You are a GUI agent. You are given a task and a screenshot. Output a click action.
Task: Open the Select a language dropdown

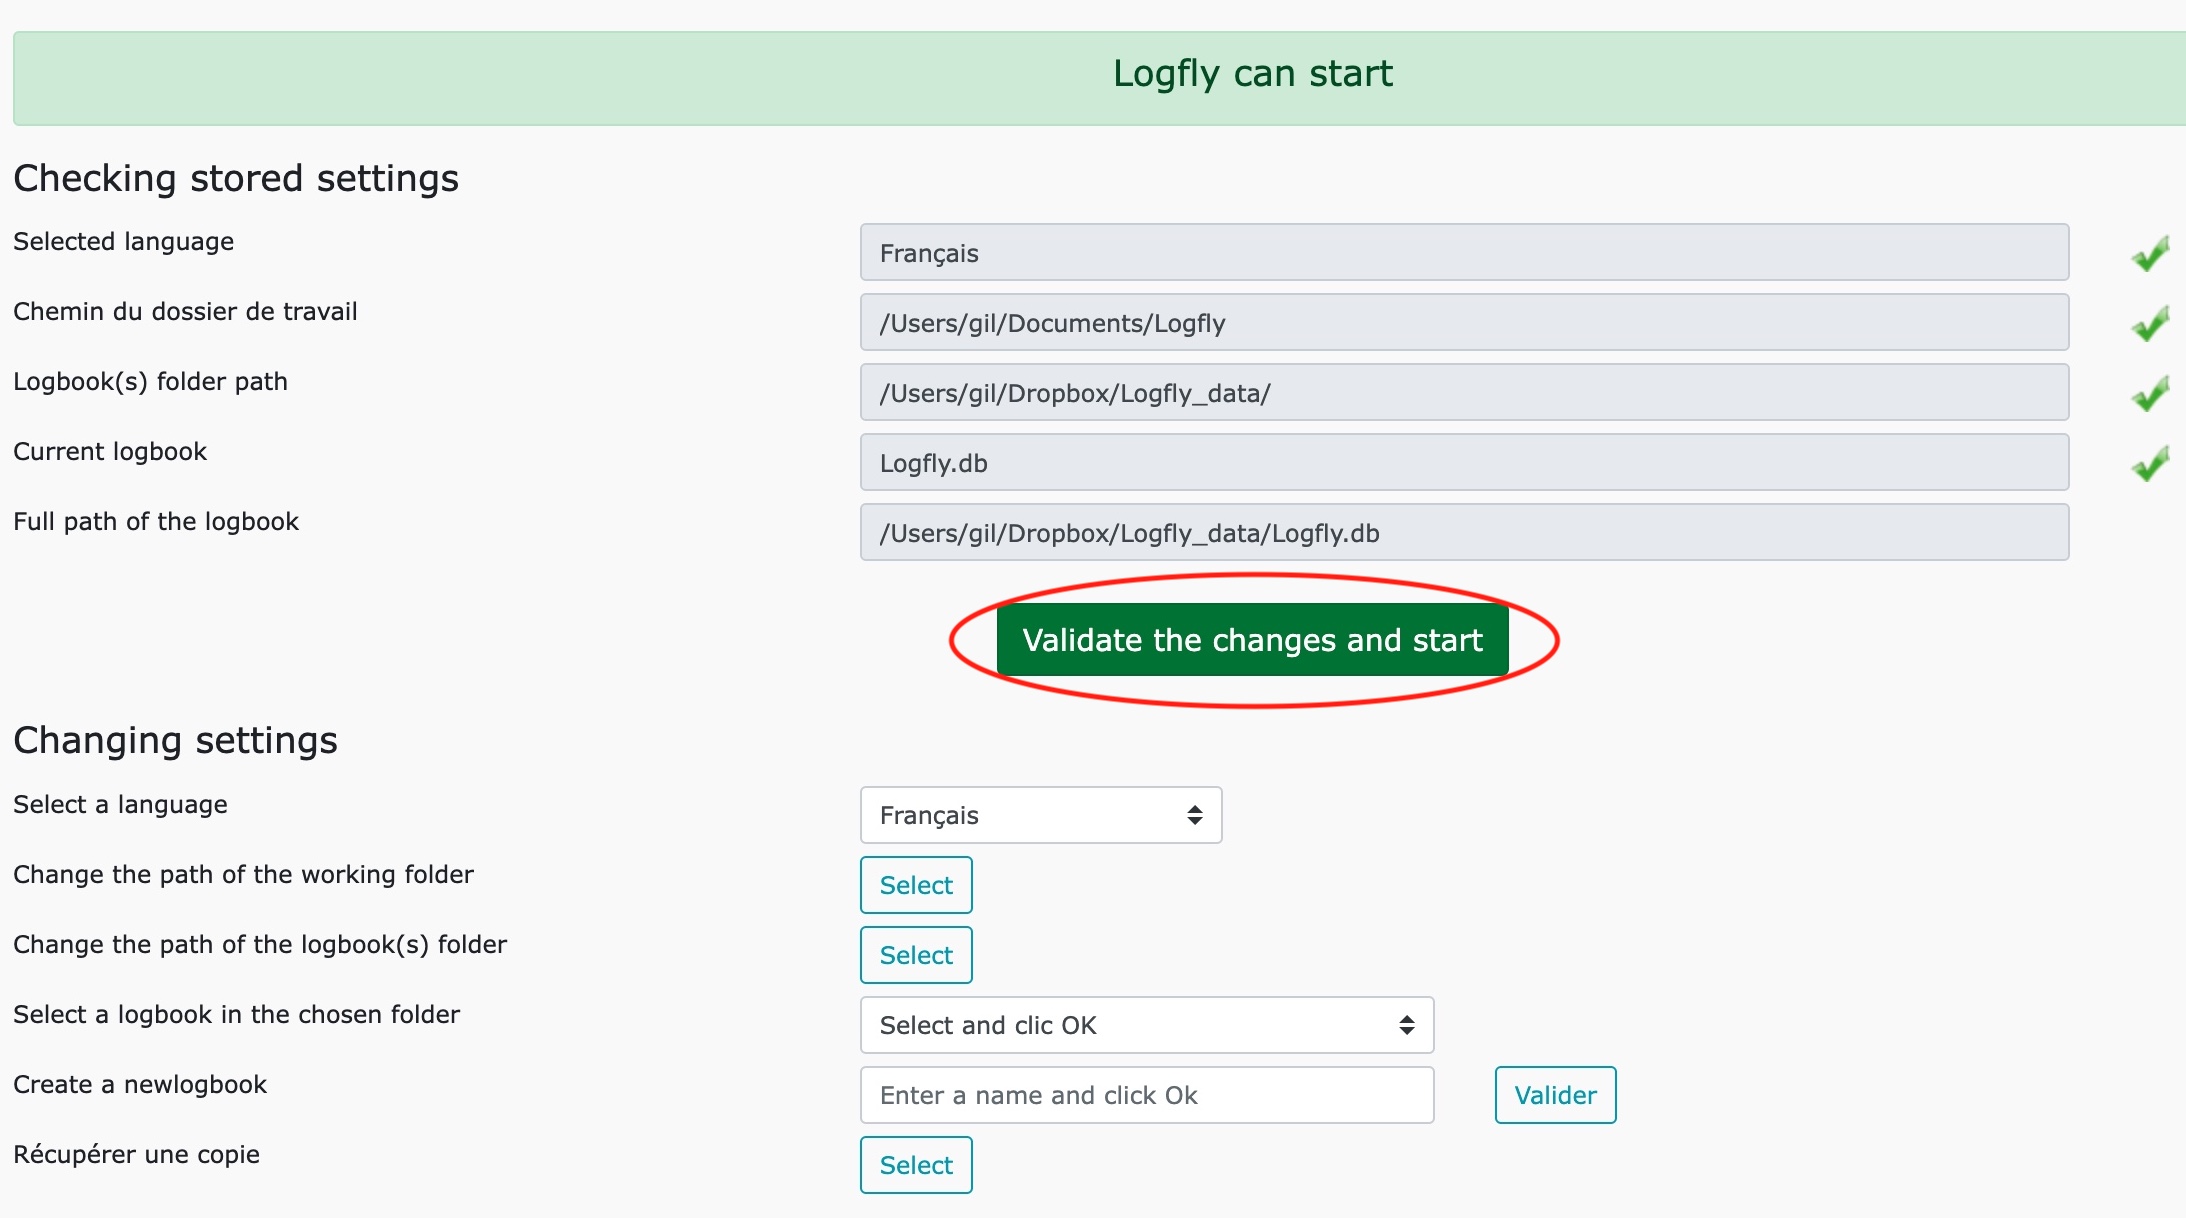pyautogui.click(x=1041, y=815)
